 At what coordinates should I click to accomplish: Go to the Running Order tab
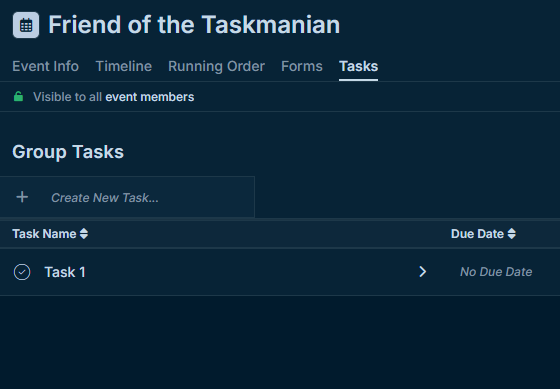point(216,66)
